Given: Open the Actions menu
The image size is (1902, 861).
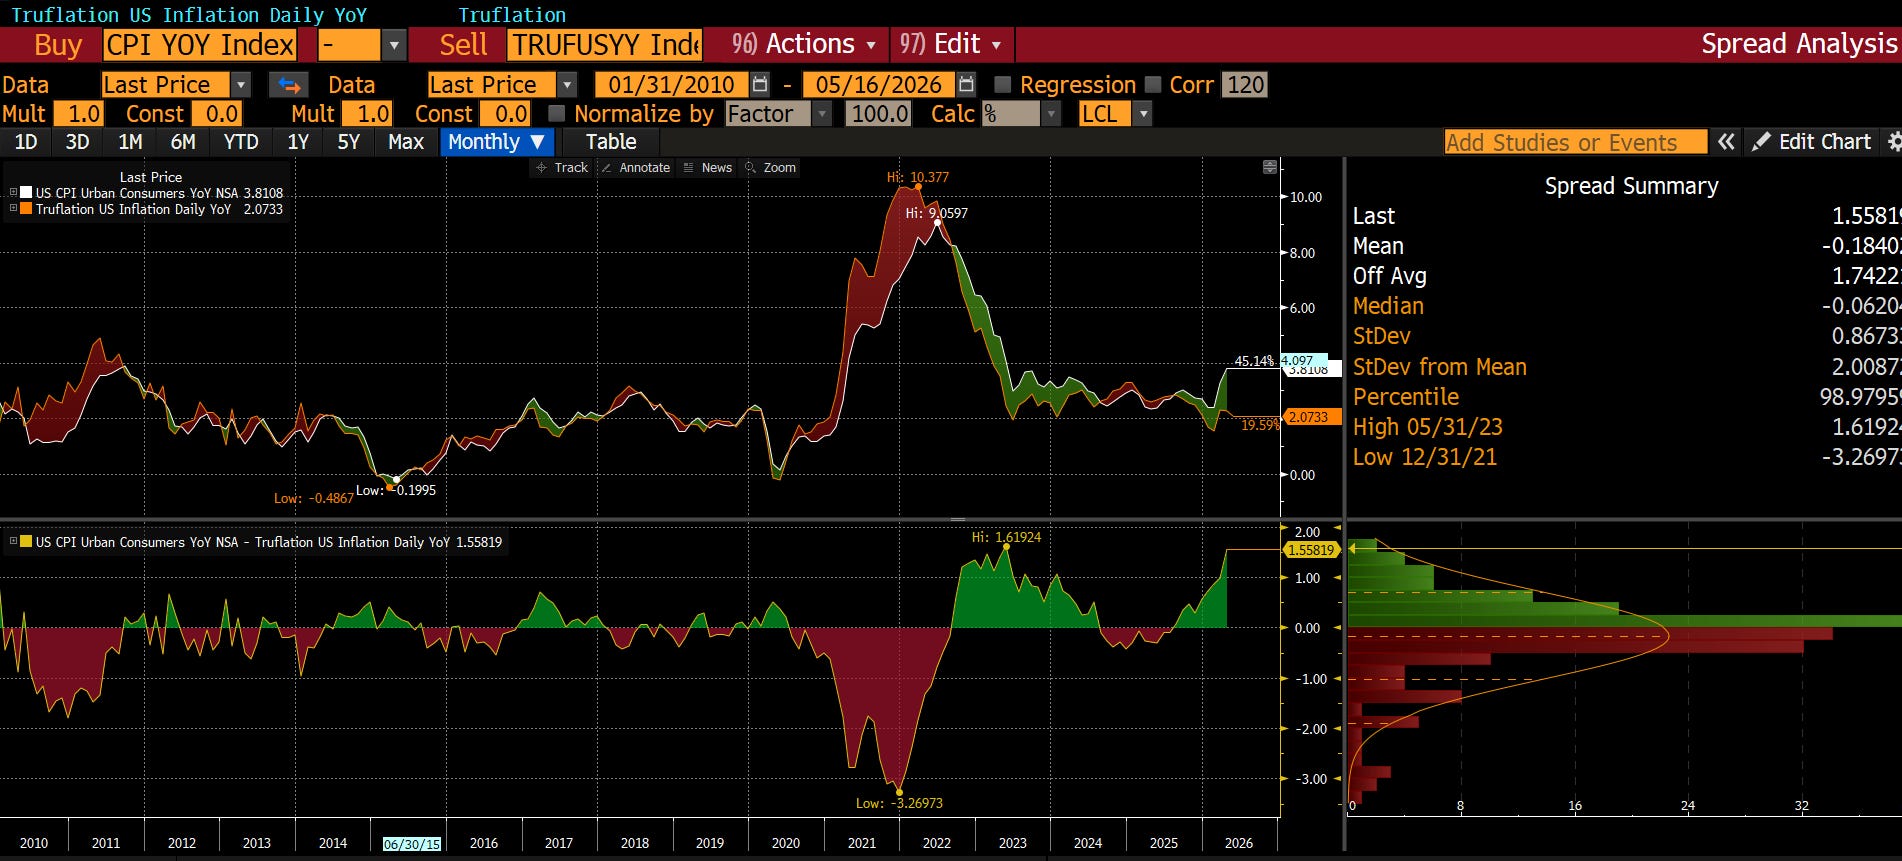Looking at the screenshot, I should click(x=804, y=45).
